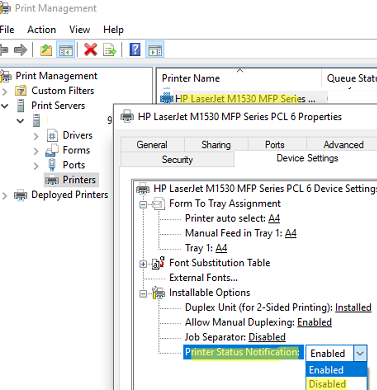Switch to the General tab
Image resolution: width=377 pixels, height=390 pixels.
point(152,145)
